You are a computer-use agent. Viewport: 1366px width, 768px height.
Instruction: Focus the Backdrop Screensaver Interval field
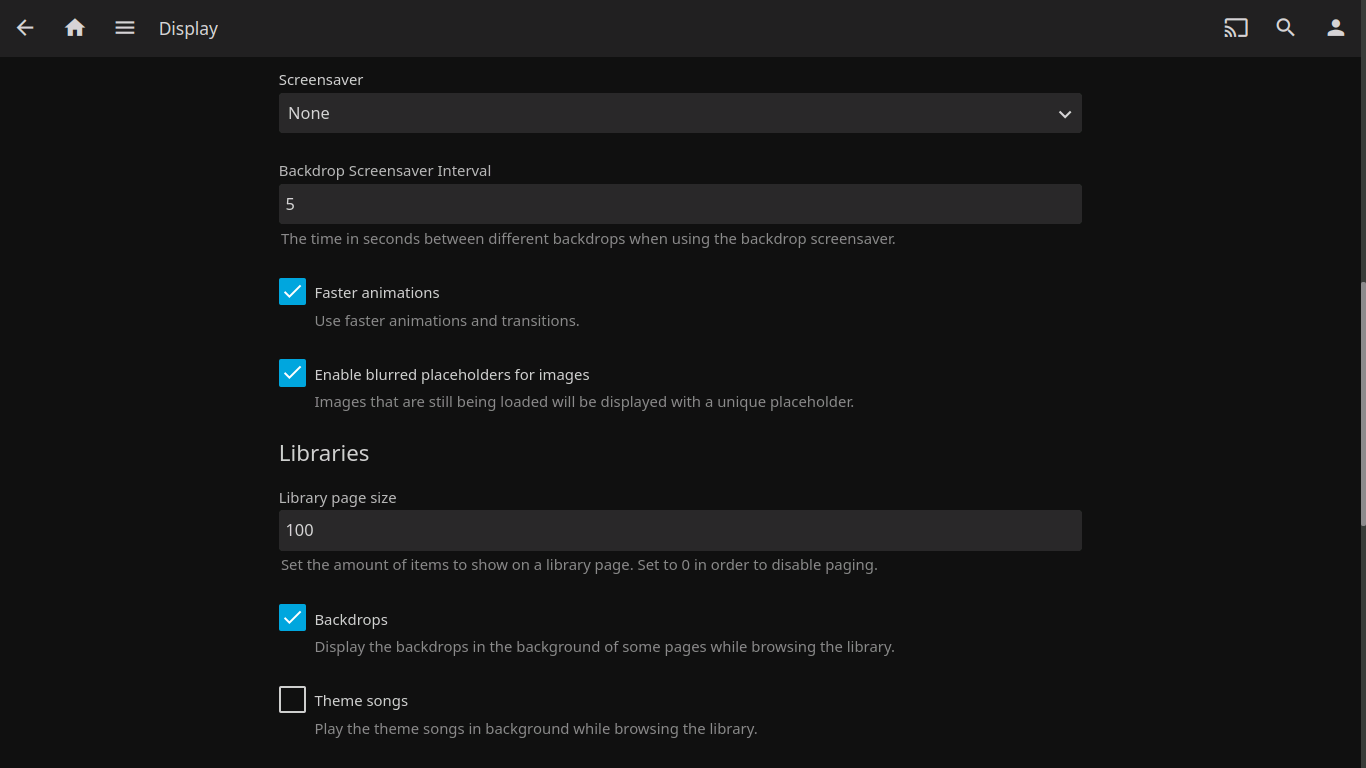point(680,204)
